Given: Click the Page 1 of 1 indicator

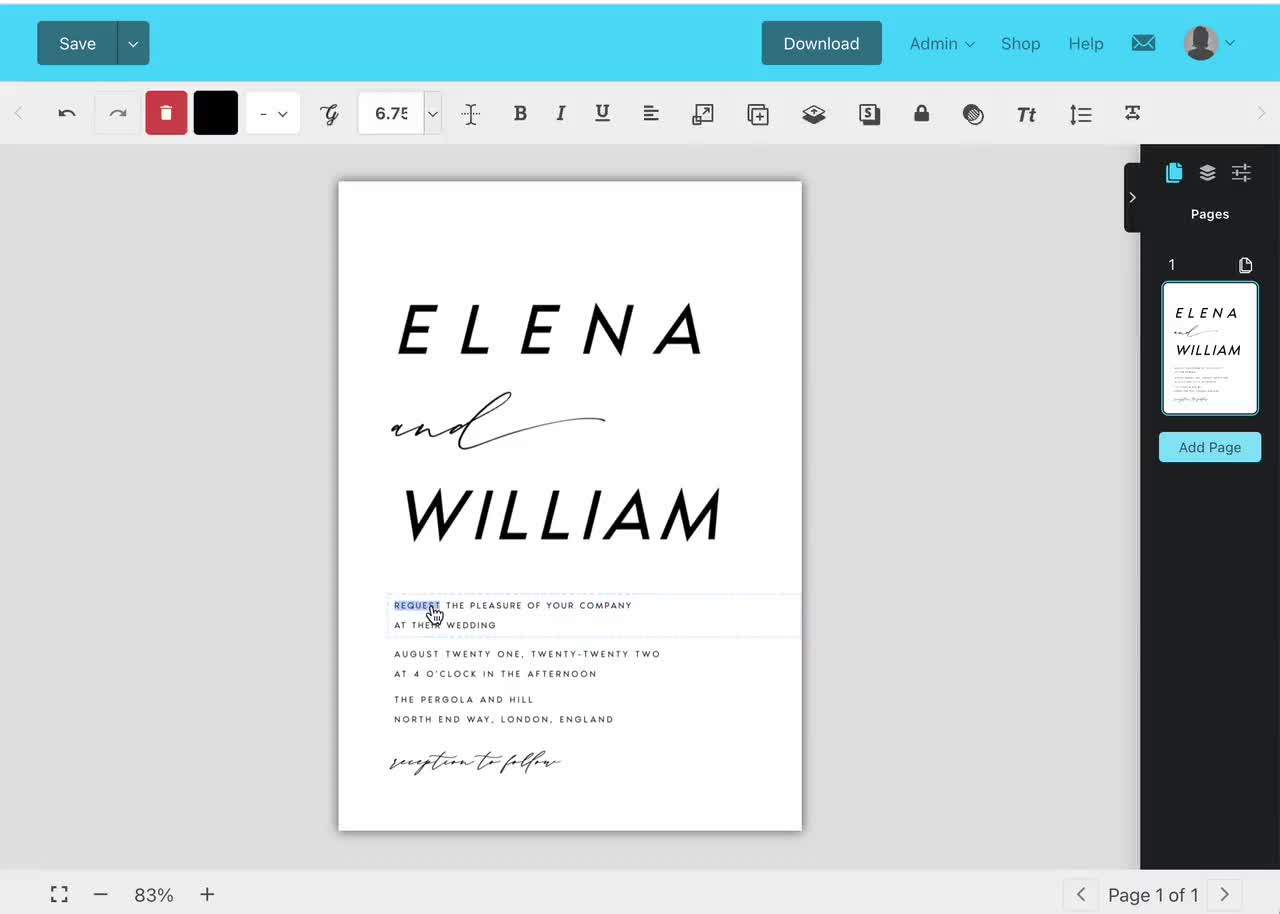Looking at the screenshot, I should [1152, 895].
